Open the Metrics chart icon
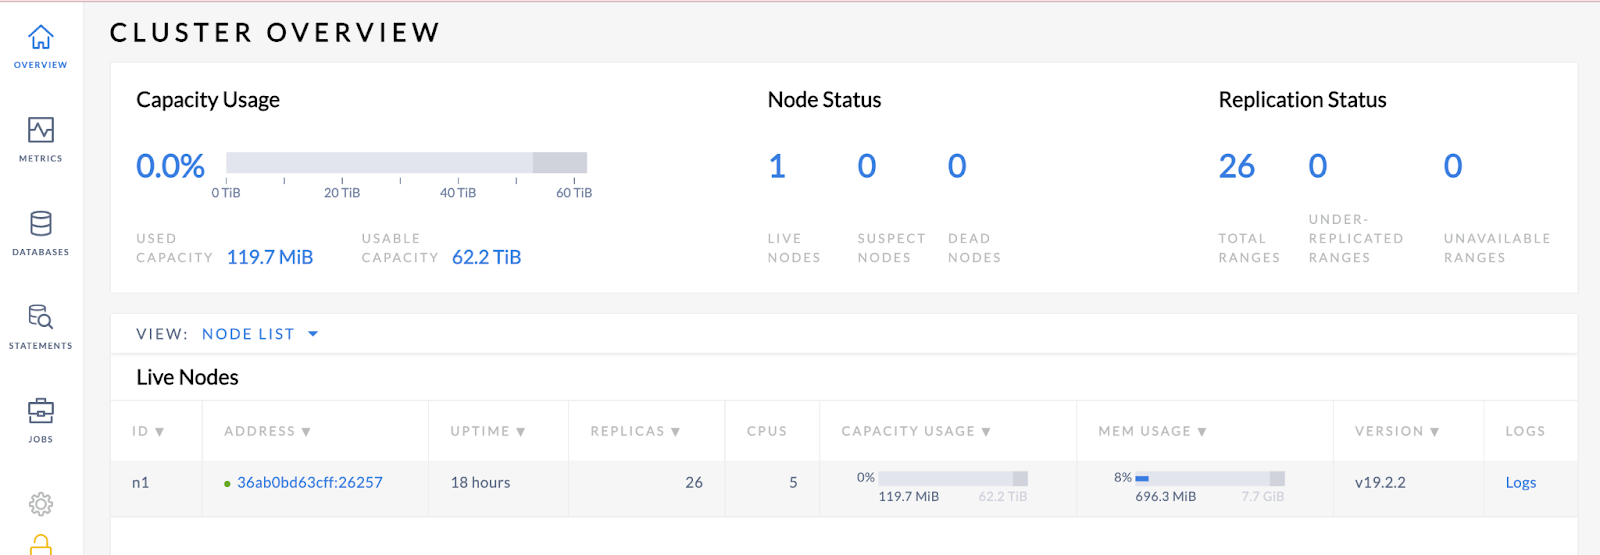Image resolution: width=1600 pixels, height=555 pixels. (40, 130)
